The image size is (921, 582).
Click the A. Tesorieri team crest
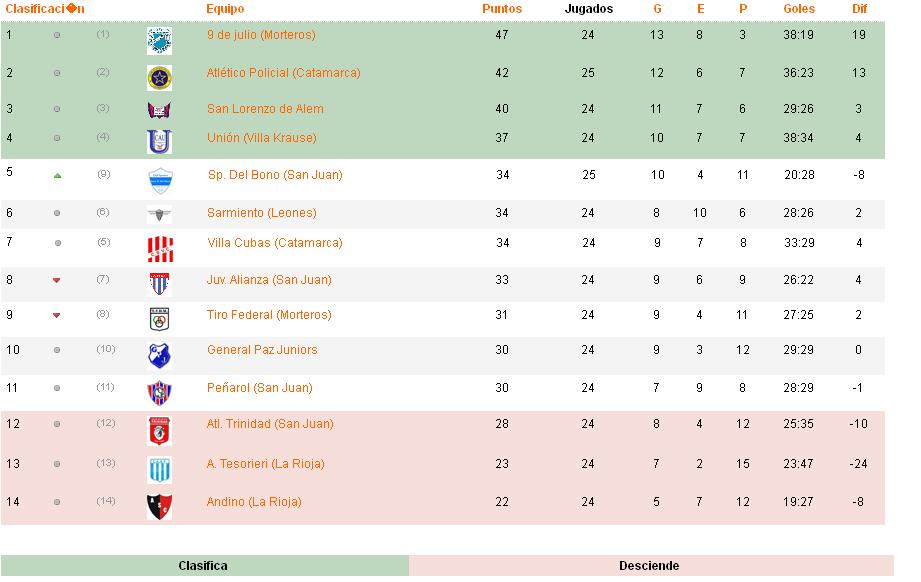(159, 468)
